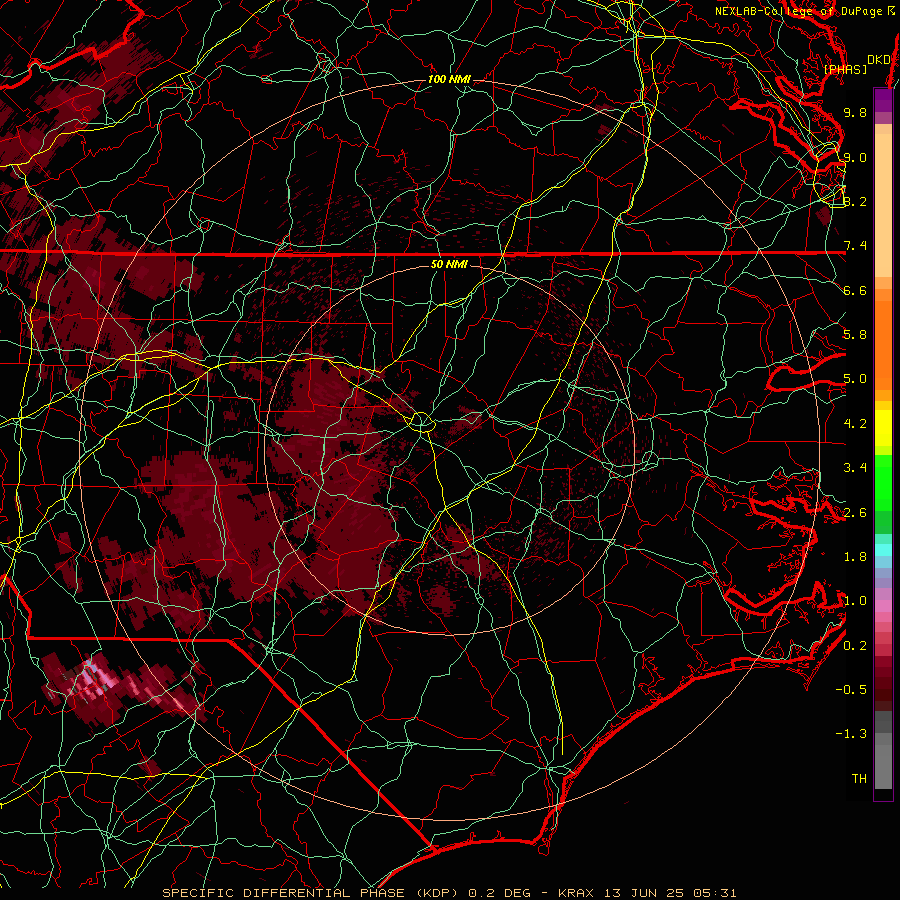The width and height of the screenshot is (900, 900).
Task: Select the pink segment of the color bar
Action: click(x=883, y=606)
